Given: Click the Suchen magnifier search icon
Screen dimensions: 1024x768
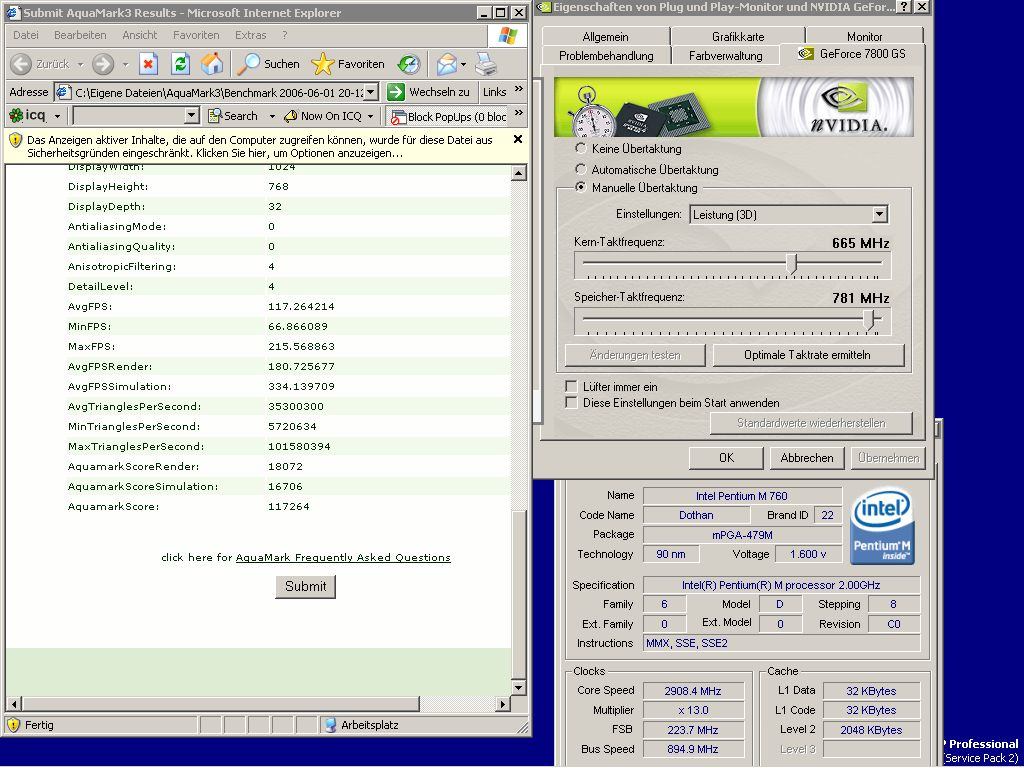Looking at the screenshot, I should [248, 64].
